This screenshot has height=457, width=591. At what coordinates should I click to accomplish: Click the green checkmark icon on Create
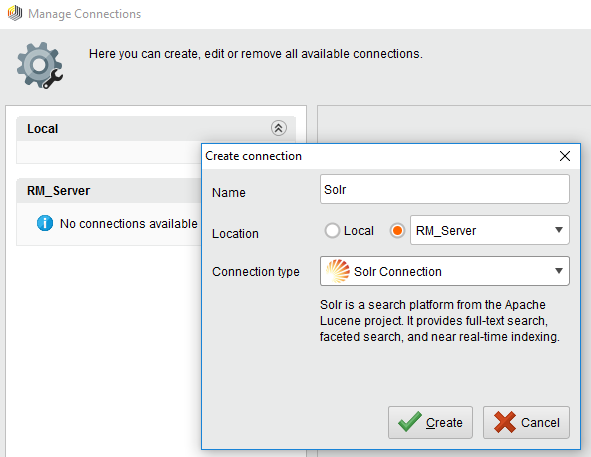click(x=410, y=422)
